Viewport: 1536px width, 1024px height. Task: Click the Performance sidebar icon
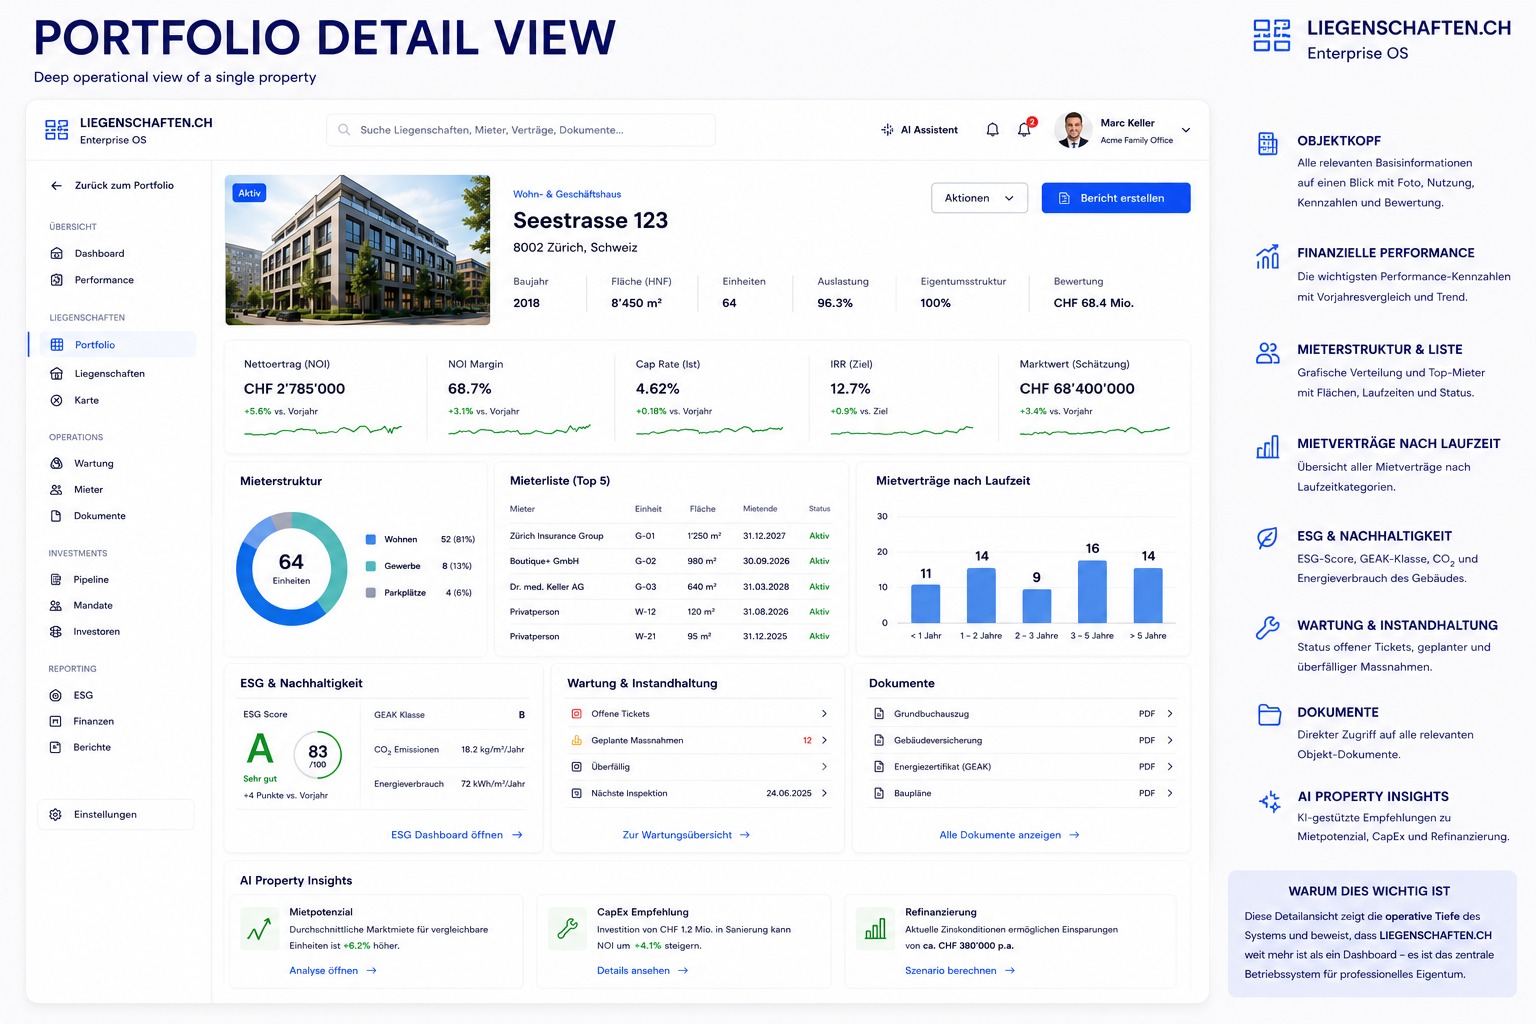point(56,280)
